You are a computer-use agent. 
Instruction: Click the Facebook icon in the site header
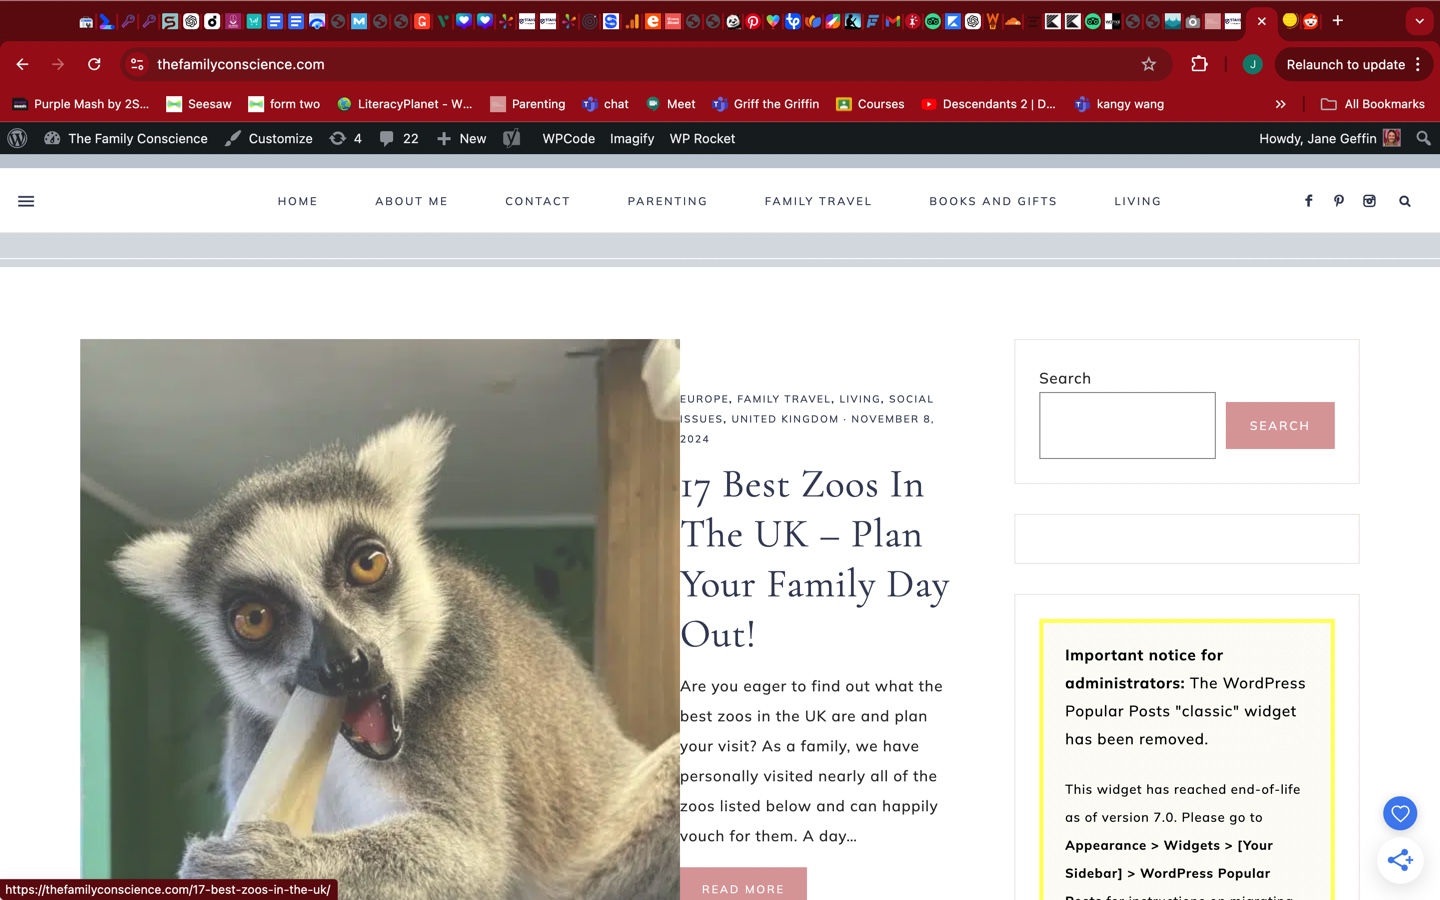pyautogui.click(x=1308, y=201)
